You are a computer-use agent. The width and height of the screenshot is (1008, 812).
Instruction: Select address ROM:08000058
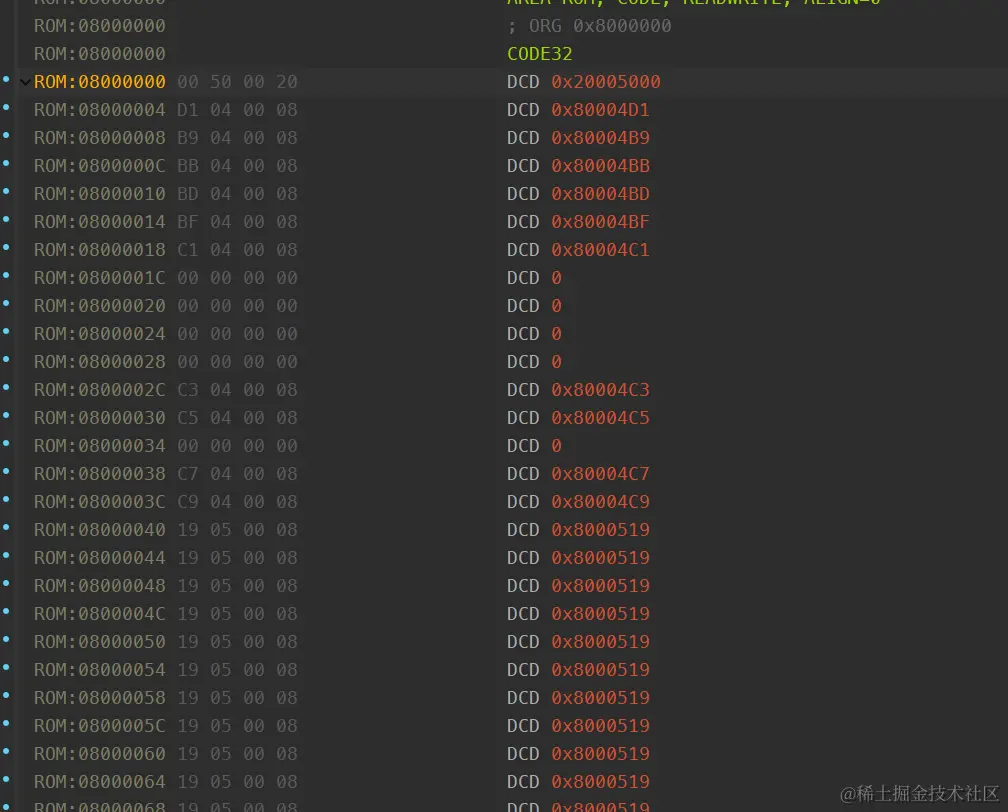[100, 698]
